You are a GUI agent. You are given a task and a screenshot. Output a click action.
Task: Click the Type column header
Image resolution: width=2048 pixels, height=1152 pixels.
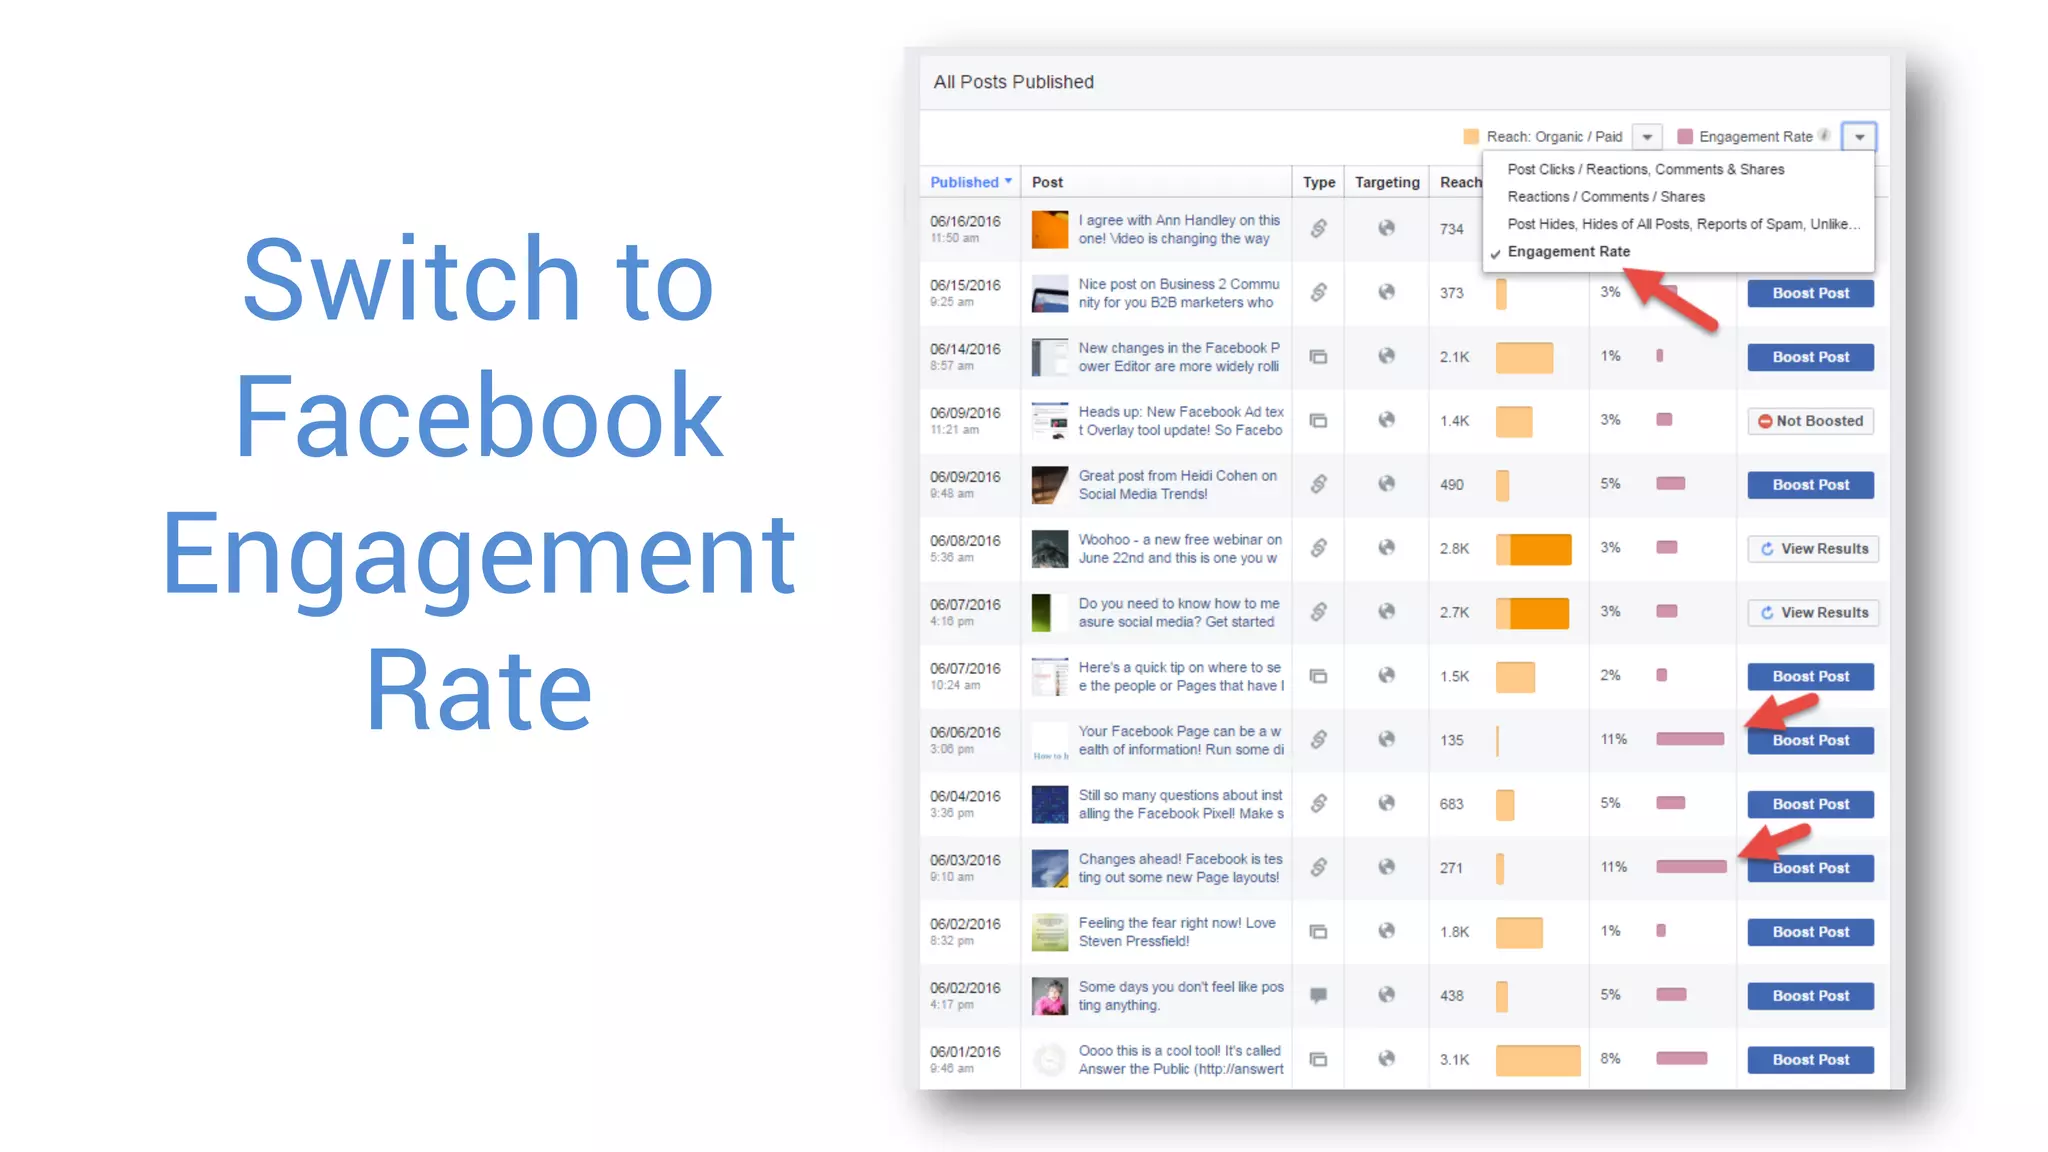(x=1319, y=182)
